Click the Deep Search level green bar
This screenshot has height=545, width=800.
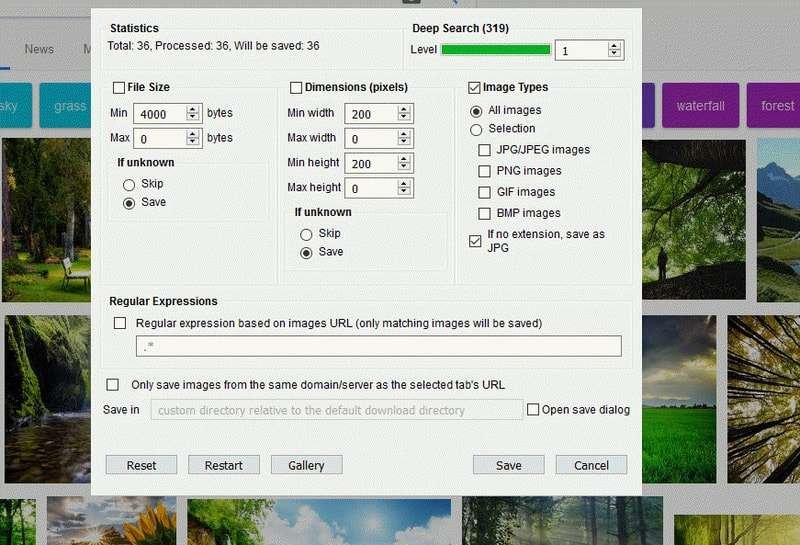(495, 50)
